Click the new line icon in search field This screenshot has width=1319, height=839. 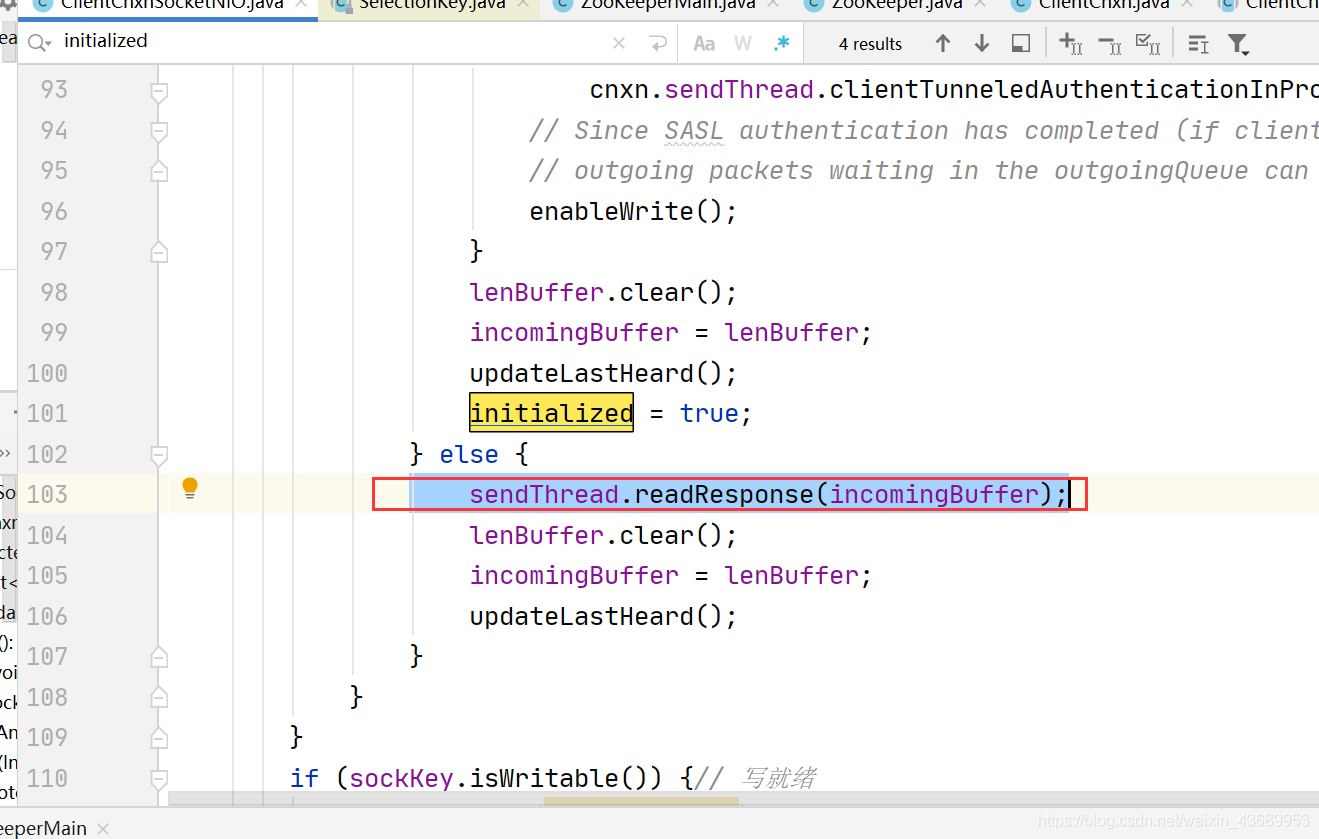pos(657,43)
